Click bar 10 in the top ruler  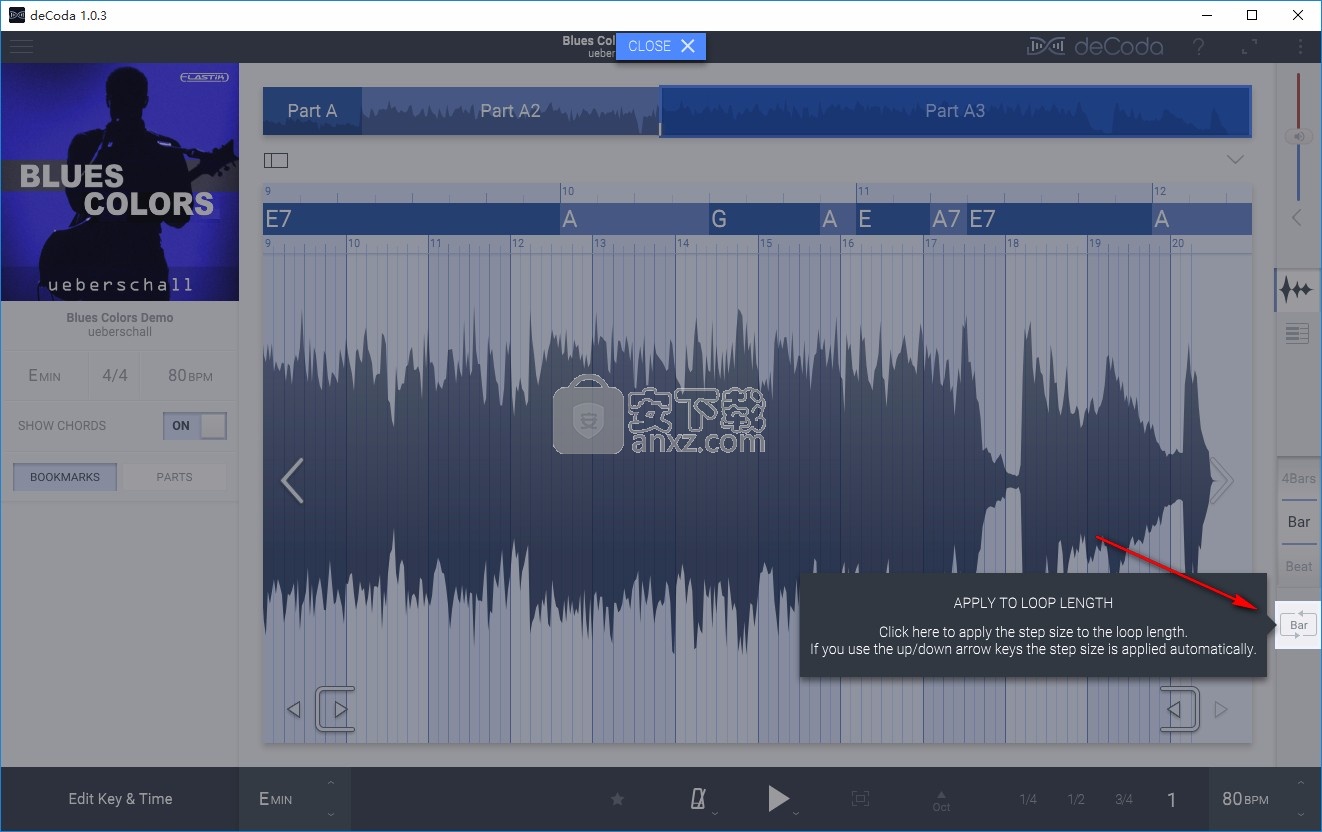tap(568, 191)
